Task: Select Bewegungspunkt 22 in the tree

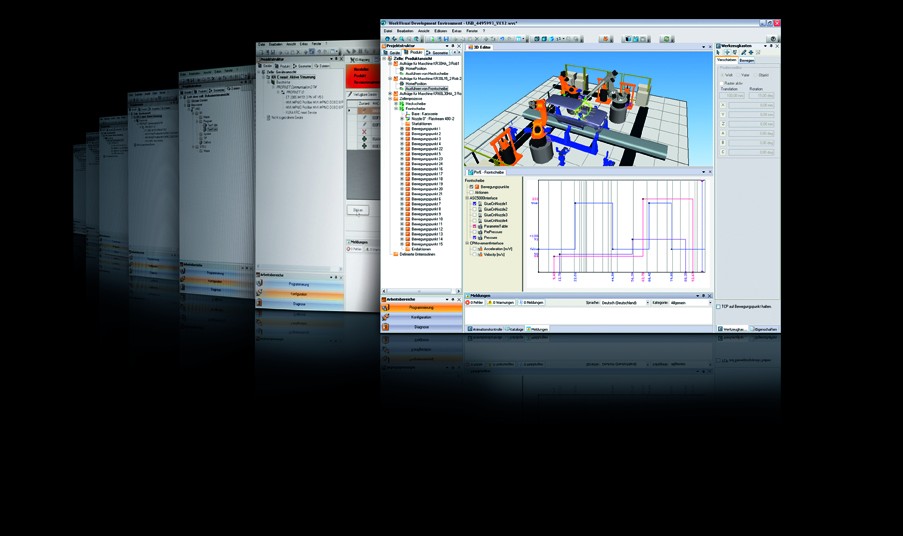Action: [427, 149]
